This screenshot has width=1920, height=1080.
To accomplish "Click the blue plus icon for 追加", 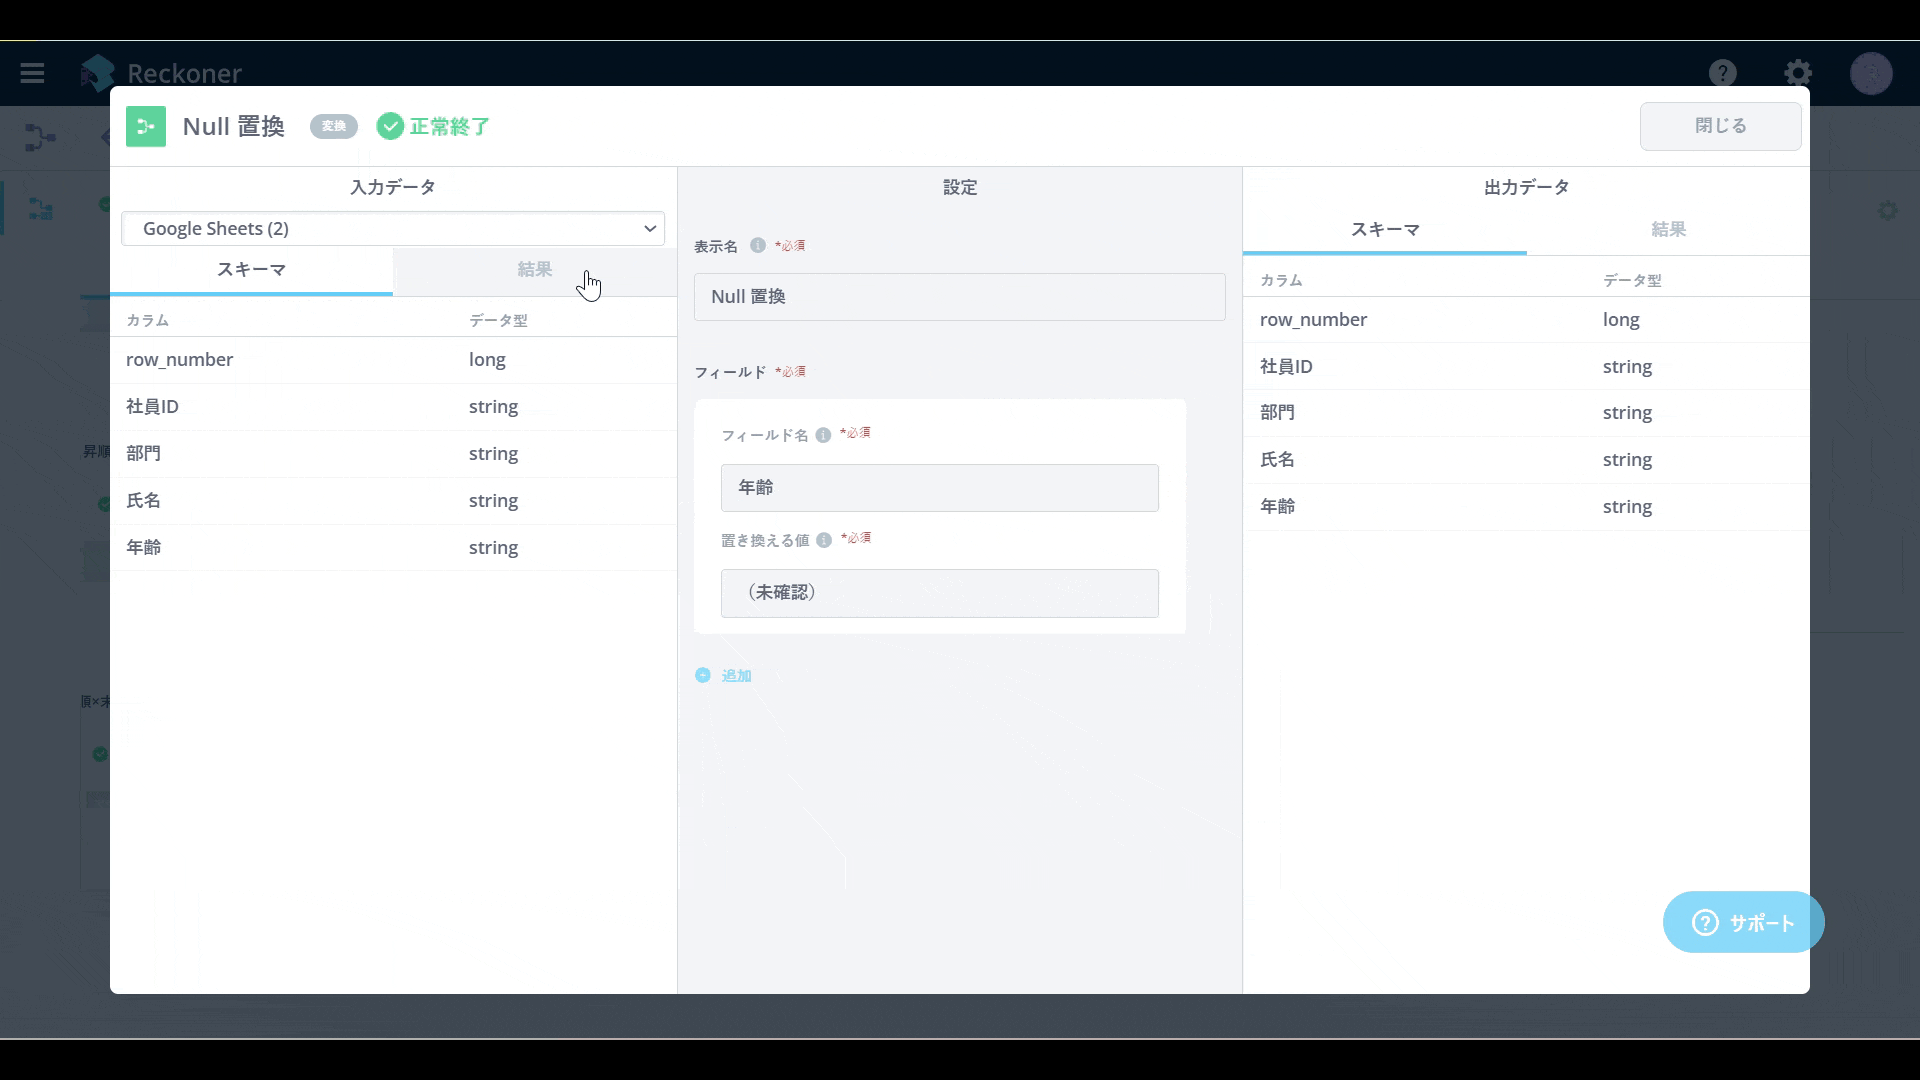I will (x=703, y=675).
